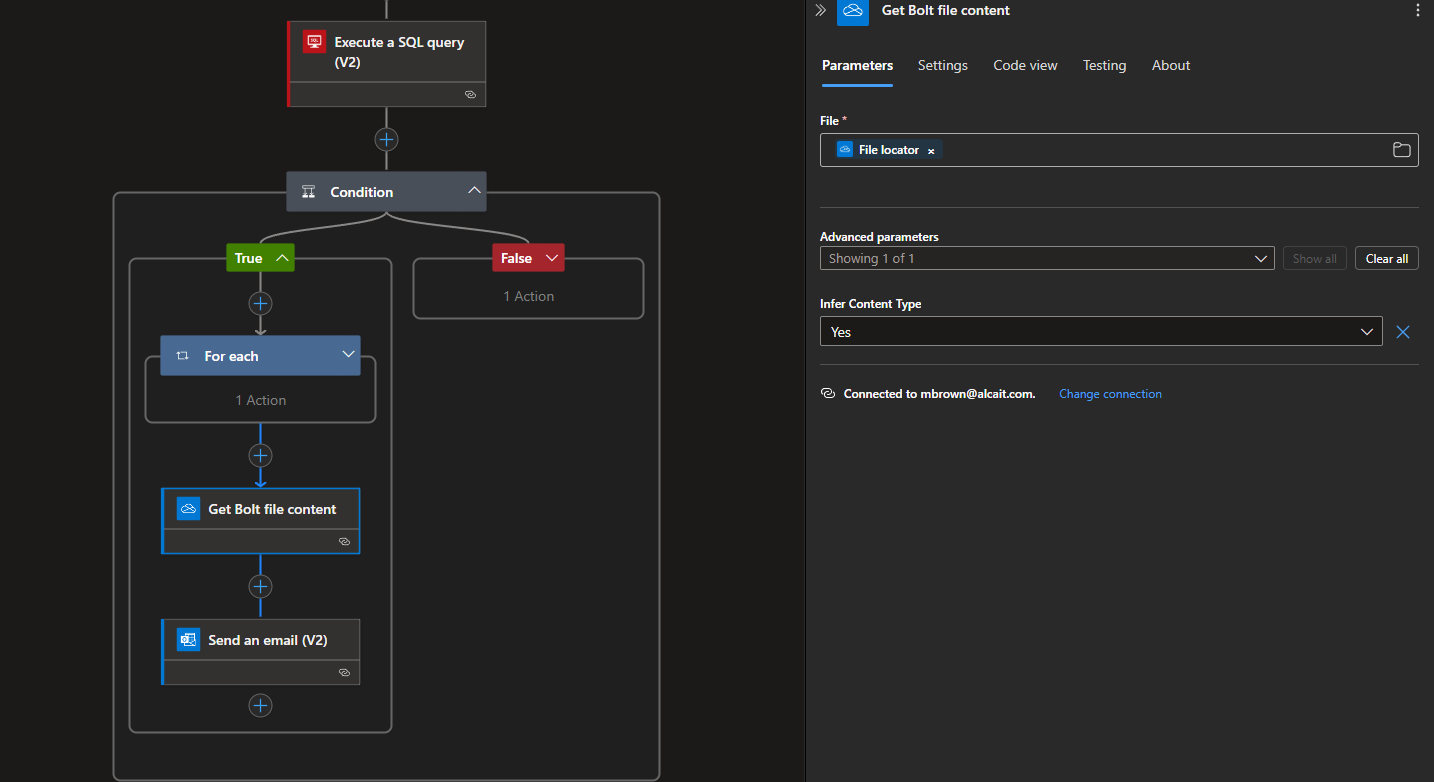Screen dimensions: 1434x782
Task: Select the Send an email (V2) action
Action: [x=261, y=652]
